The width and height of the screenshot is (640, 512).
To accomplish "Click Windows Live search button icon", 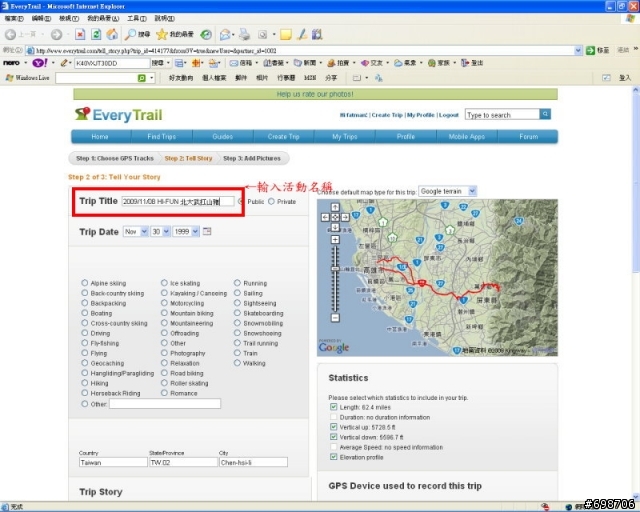I will (142, 78).
